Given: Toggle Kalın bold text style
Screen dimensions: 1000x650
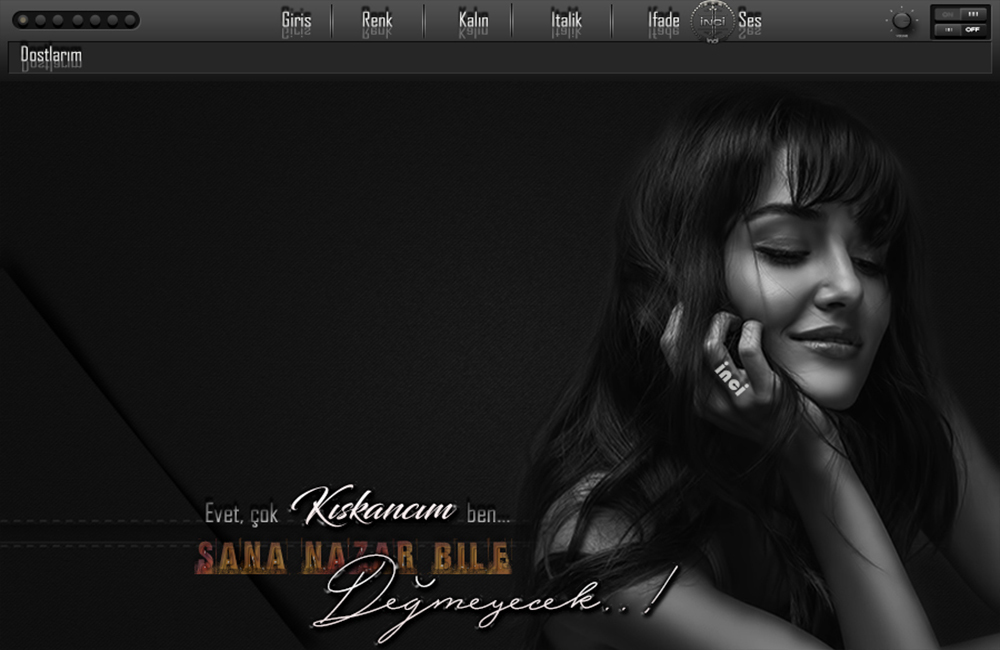Looking at the screenshot, I should [x=473, y=20].
